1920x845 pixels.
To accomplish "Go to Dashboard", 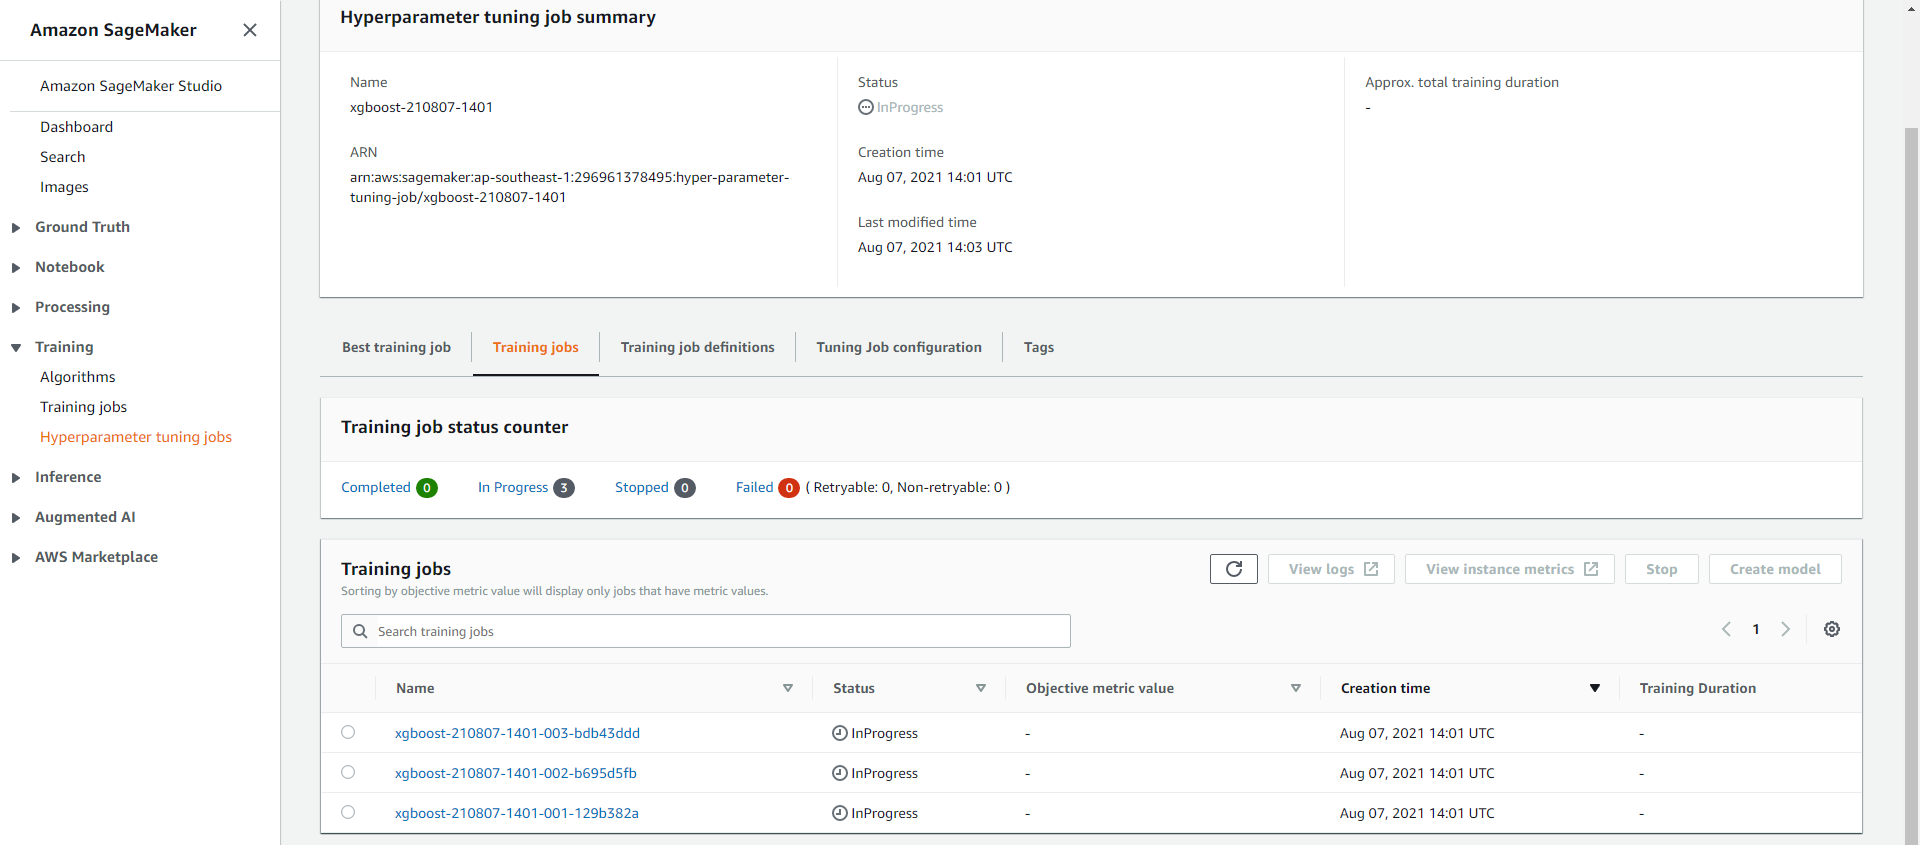I will click(76, 127).
